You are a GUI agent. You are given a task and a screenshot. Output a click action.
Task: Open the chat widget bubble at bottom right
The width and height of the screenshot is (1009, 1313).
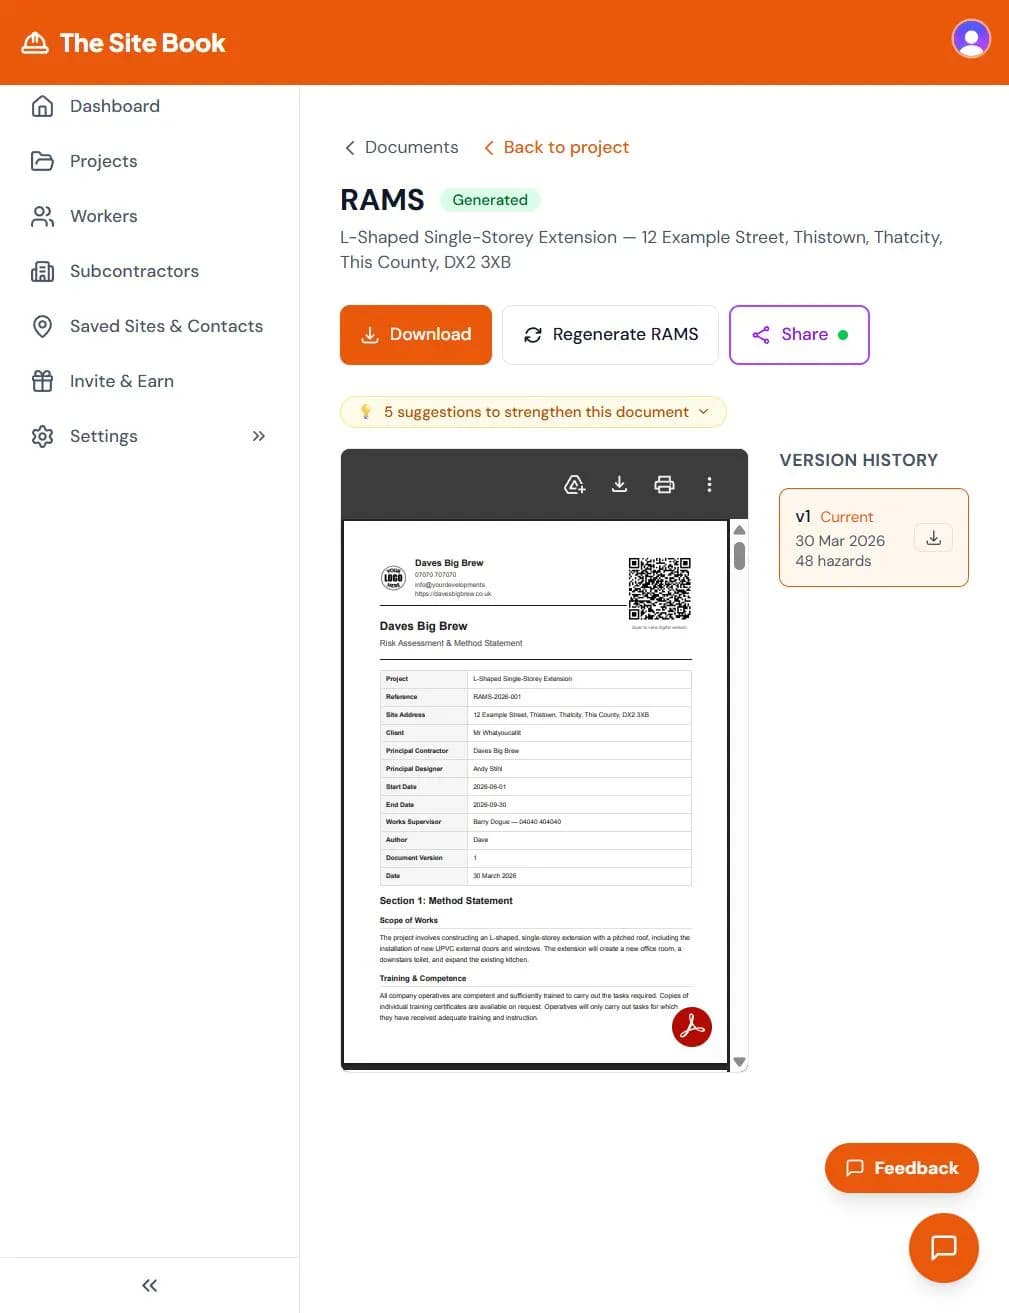(x=943, y=1247)
